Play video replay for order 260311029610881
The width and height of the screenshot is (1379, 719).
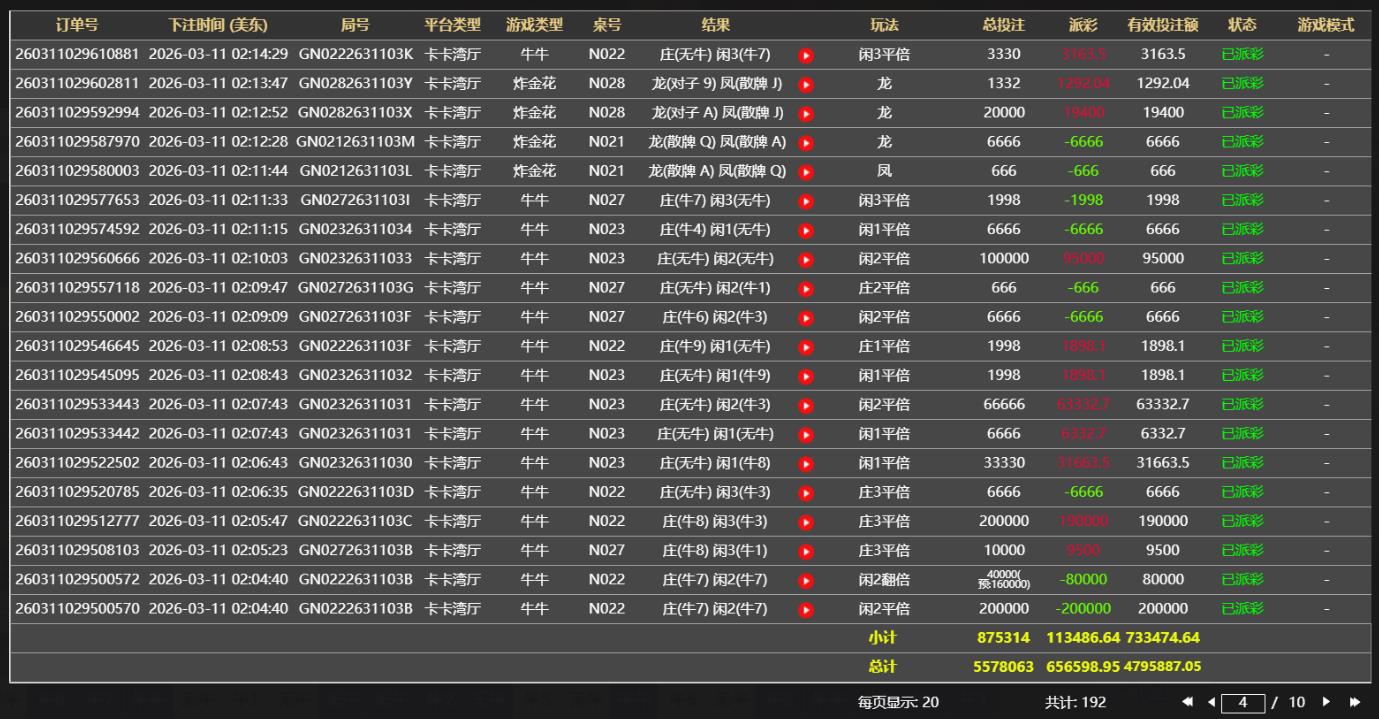click(x=806, y=55)
